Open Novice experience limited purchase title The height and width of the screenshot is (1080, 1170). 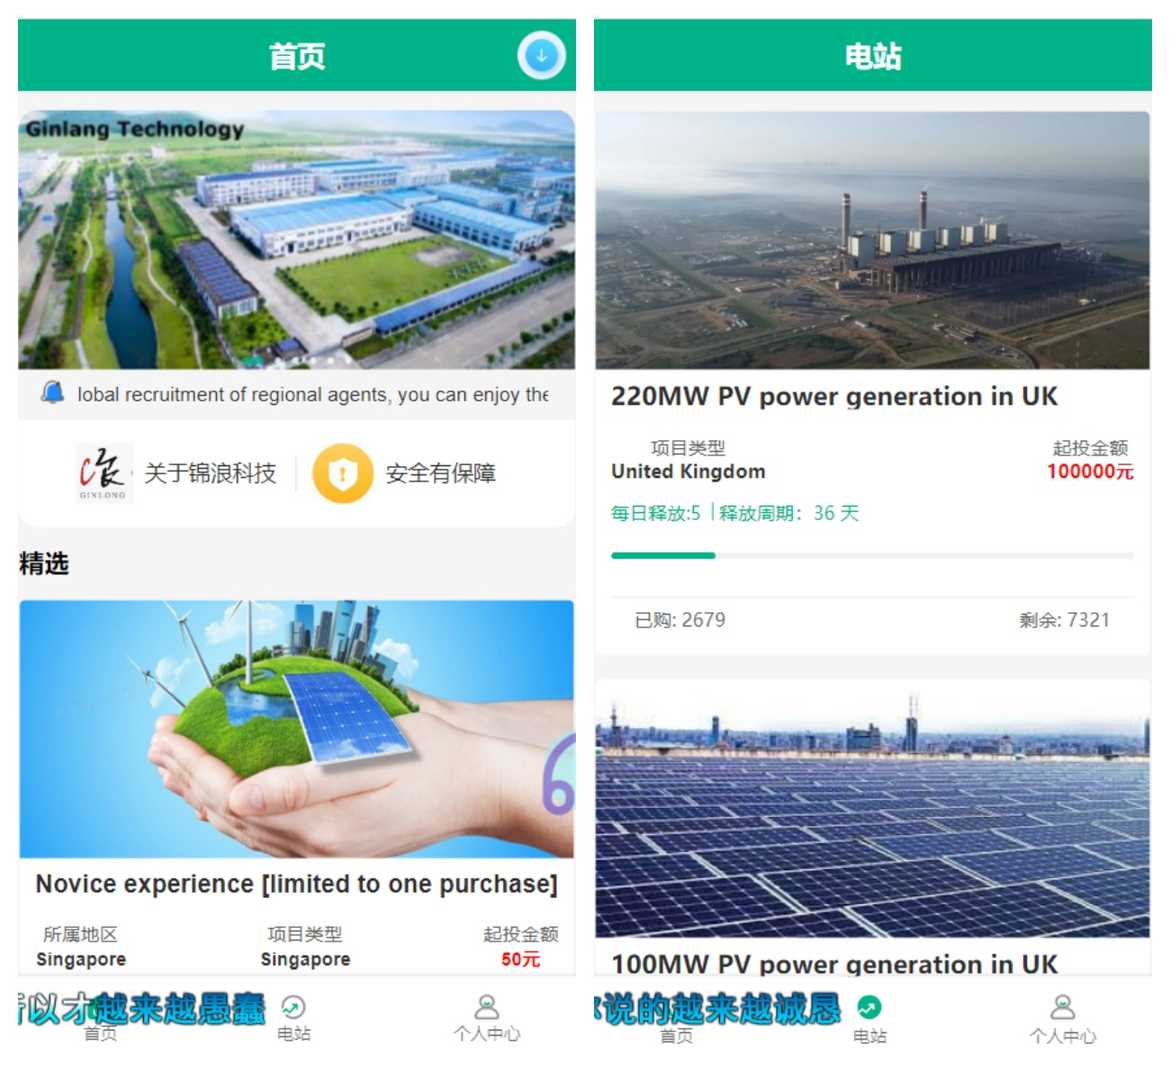point(296,884)
